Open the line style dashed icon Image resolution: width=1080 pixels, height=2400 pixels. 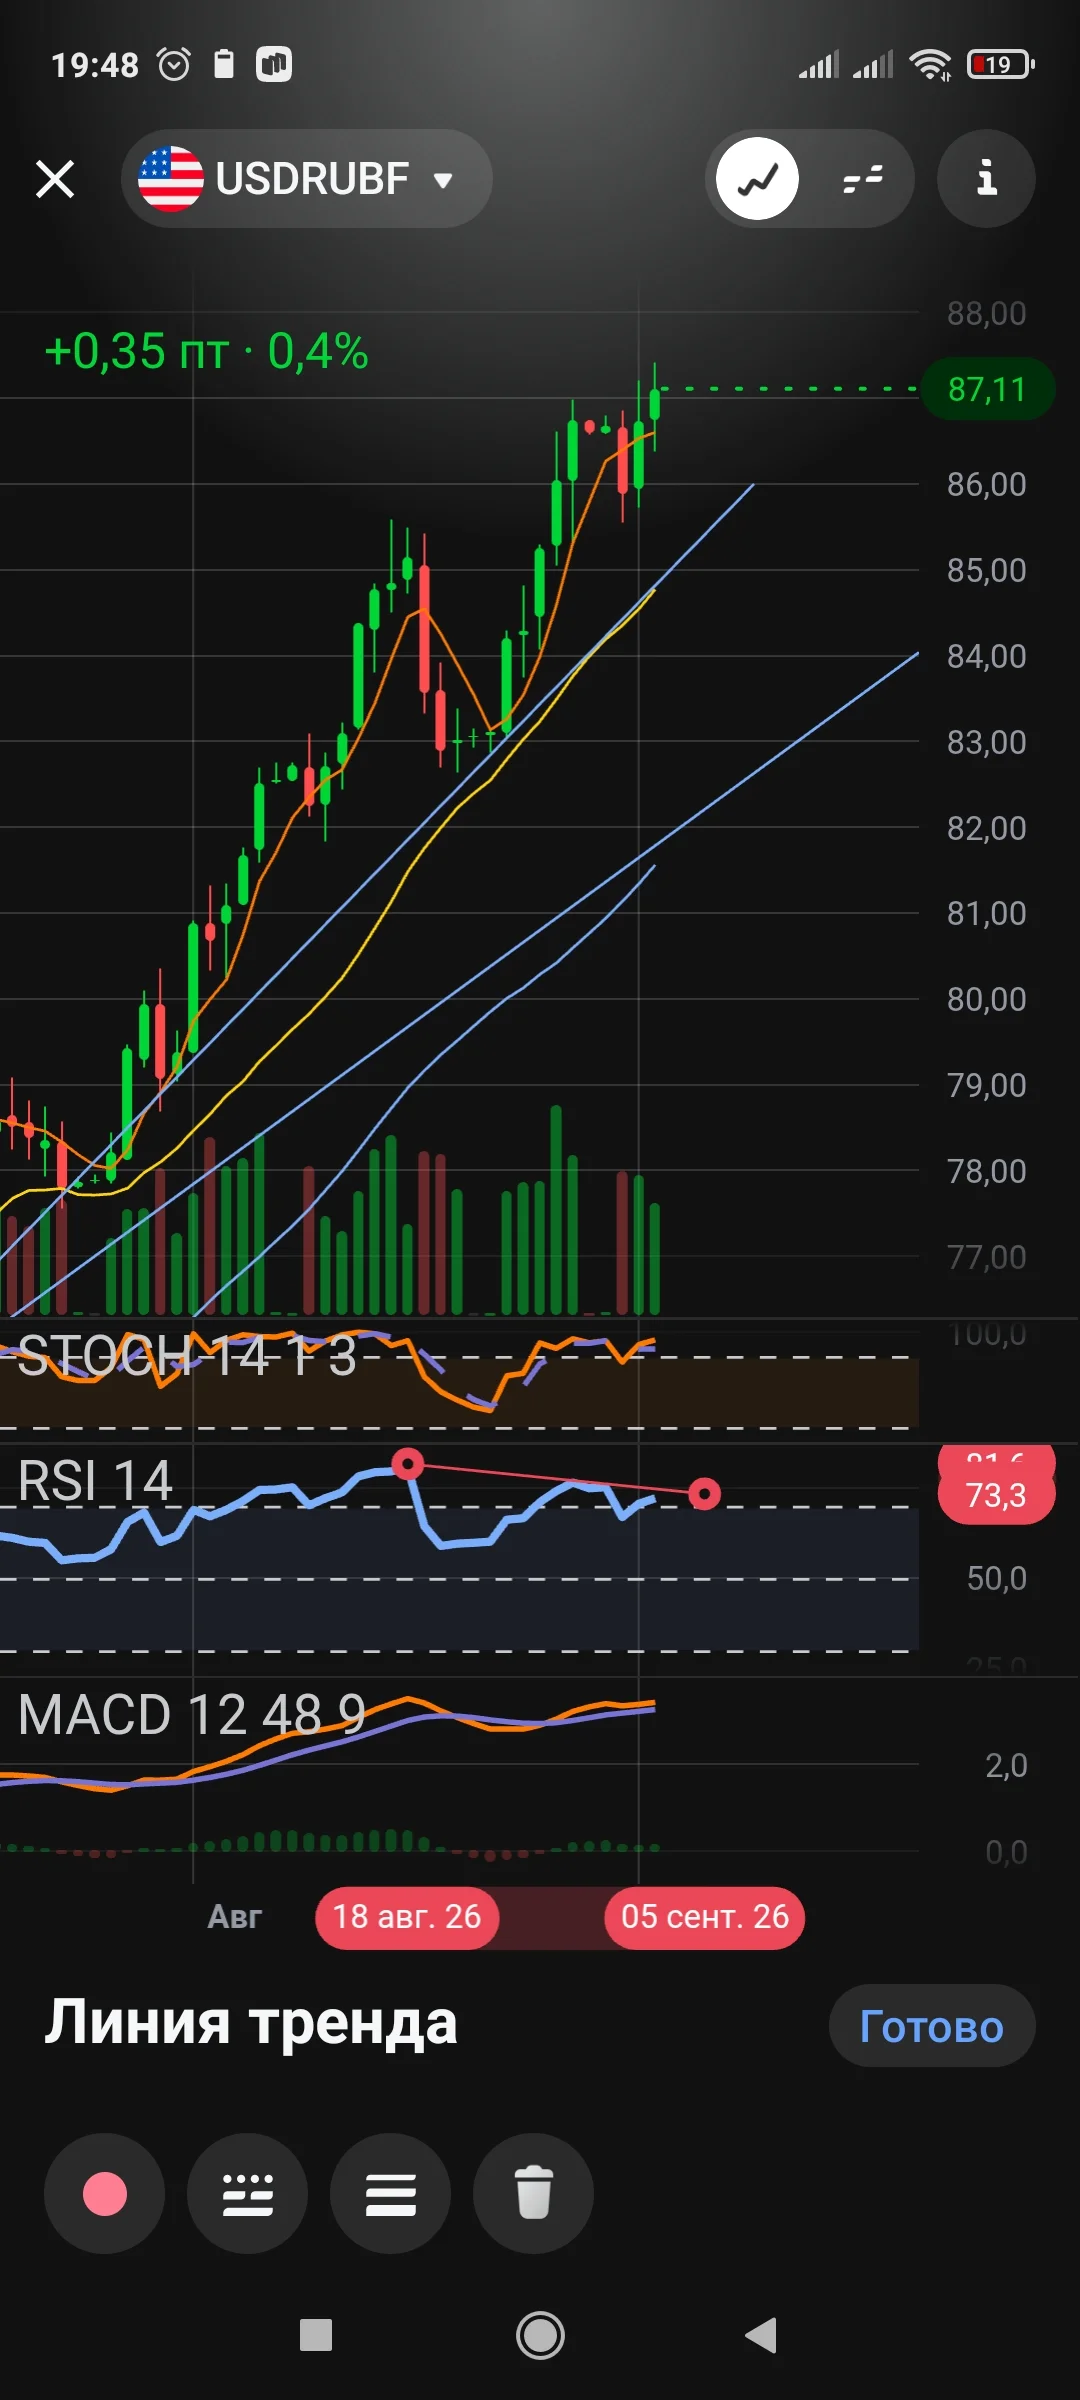[248, 2194]
